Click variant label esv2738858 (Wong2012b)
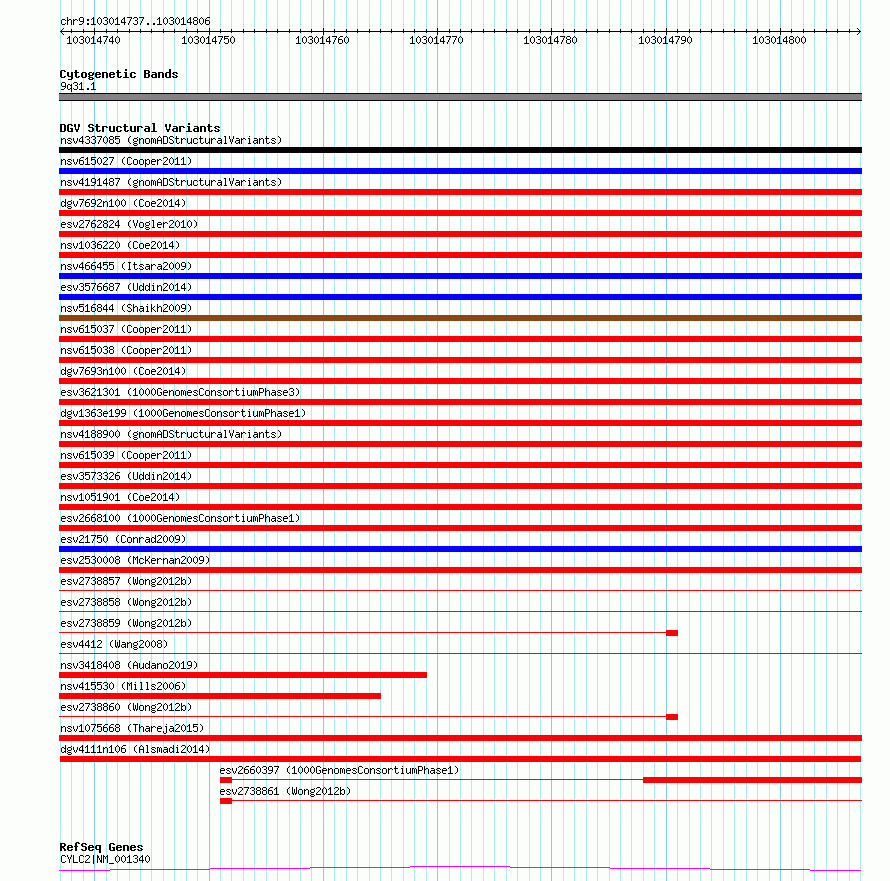890x881 pixels. [x=126, y=602]
